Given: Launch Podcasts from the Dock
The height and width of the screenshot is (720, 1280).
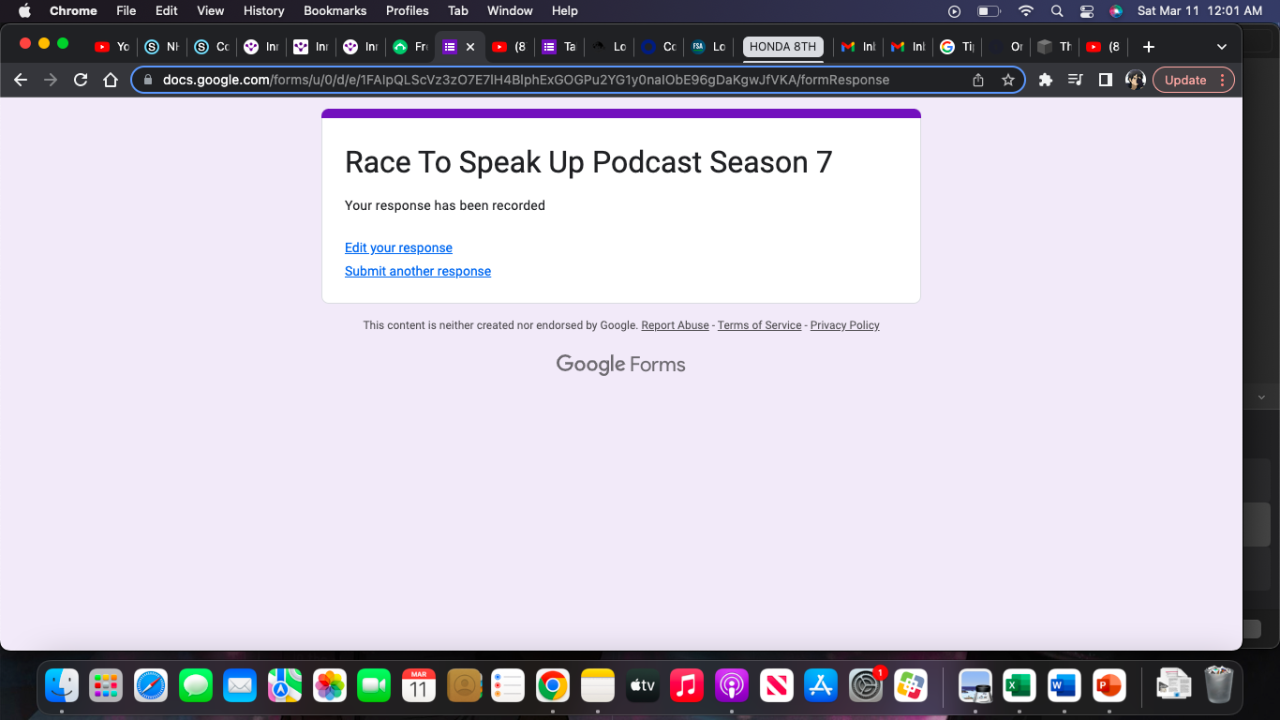Looking at the screenshot, I should [x=732, y=685].
